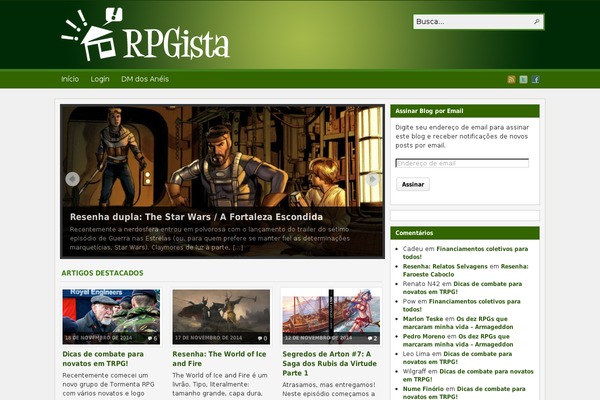Open Wilgraff's Dicas de combate comment
Viewport: 600px width, 400px height.
coord(468,375)
